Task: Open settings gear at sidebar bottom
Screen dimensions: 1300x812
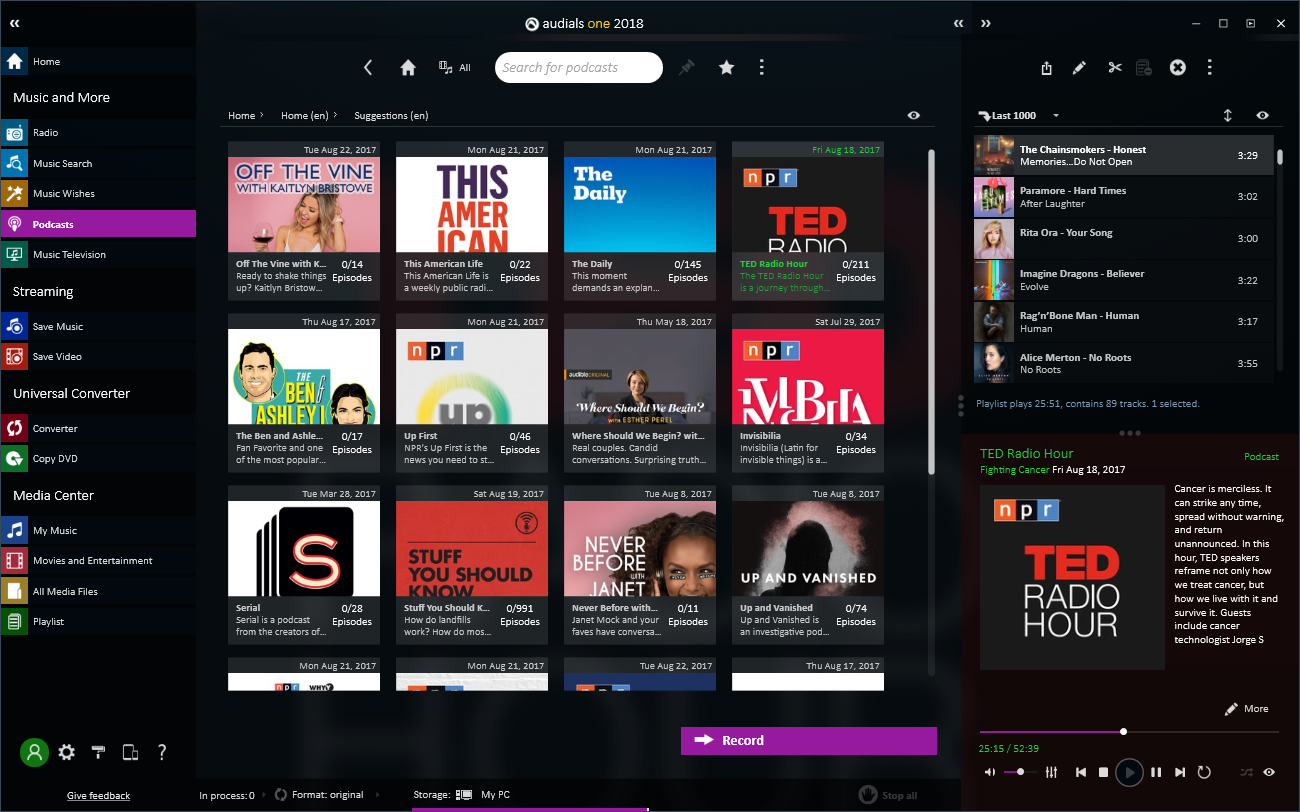Action: click(x=67, y=752)
